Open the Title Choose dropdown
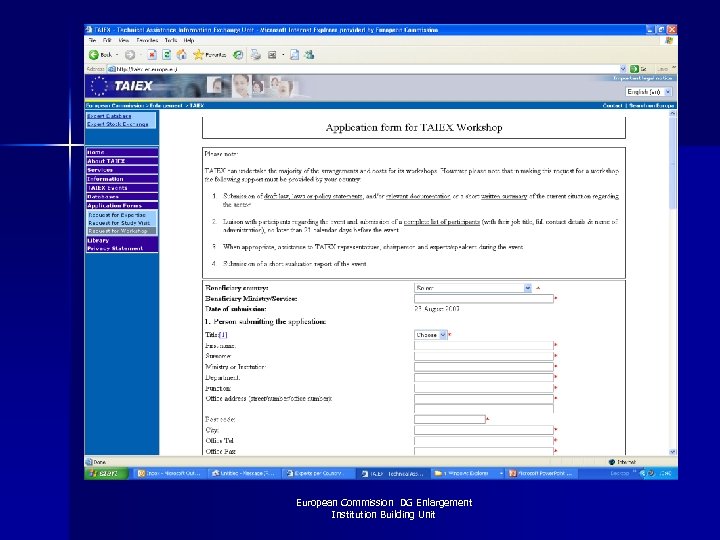720x540 pixels. pos(430,335)
